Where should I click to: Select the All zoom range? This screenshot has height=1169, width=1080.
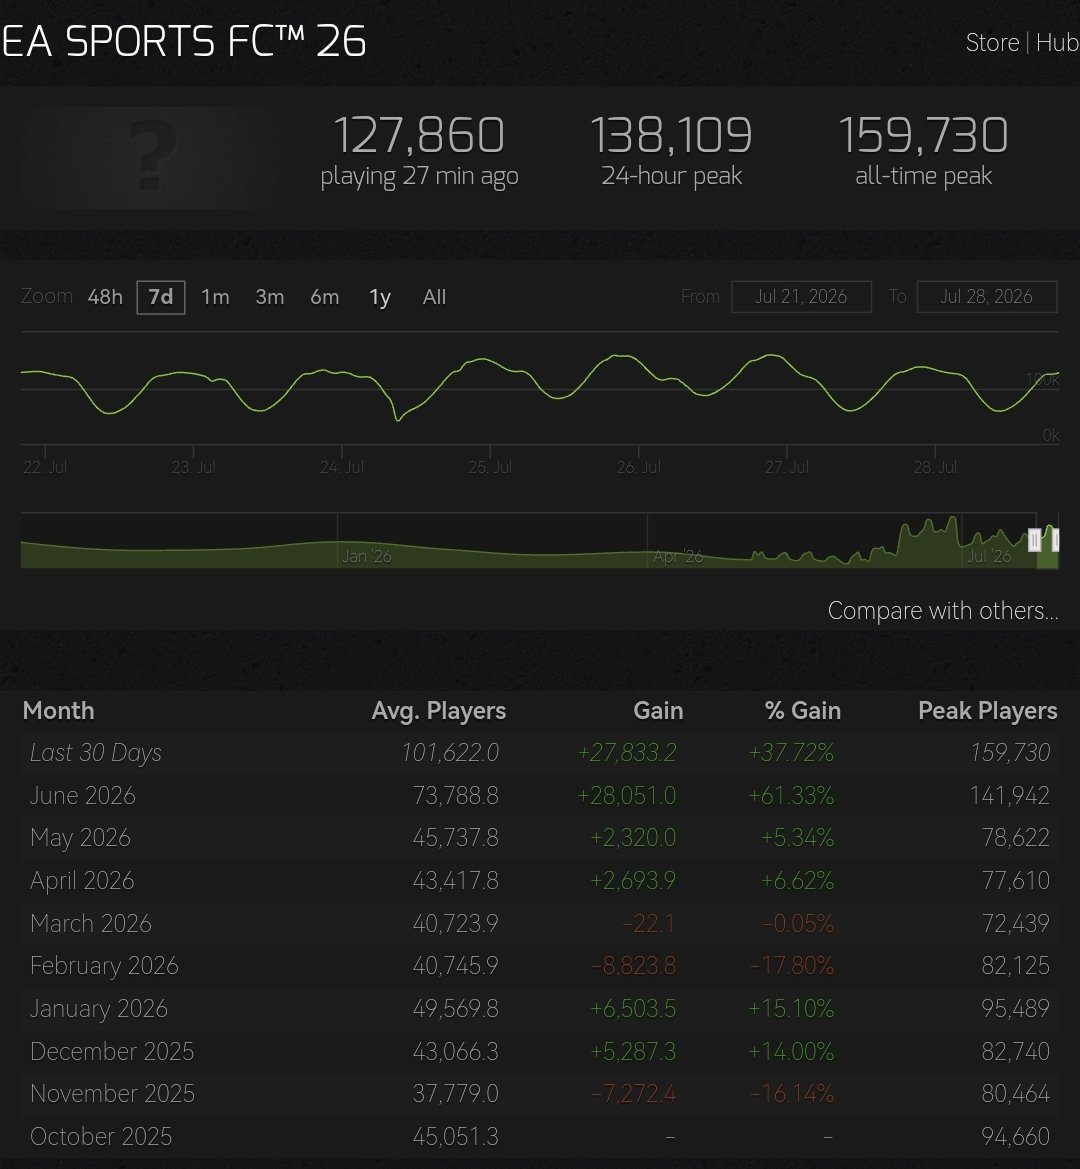coord(435,297)
